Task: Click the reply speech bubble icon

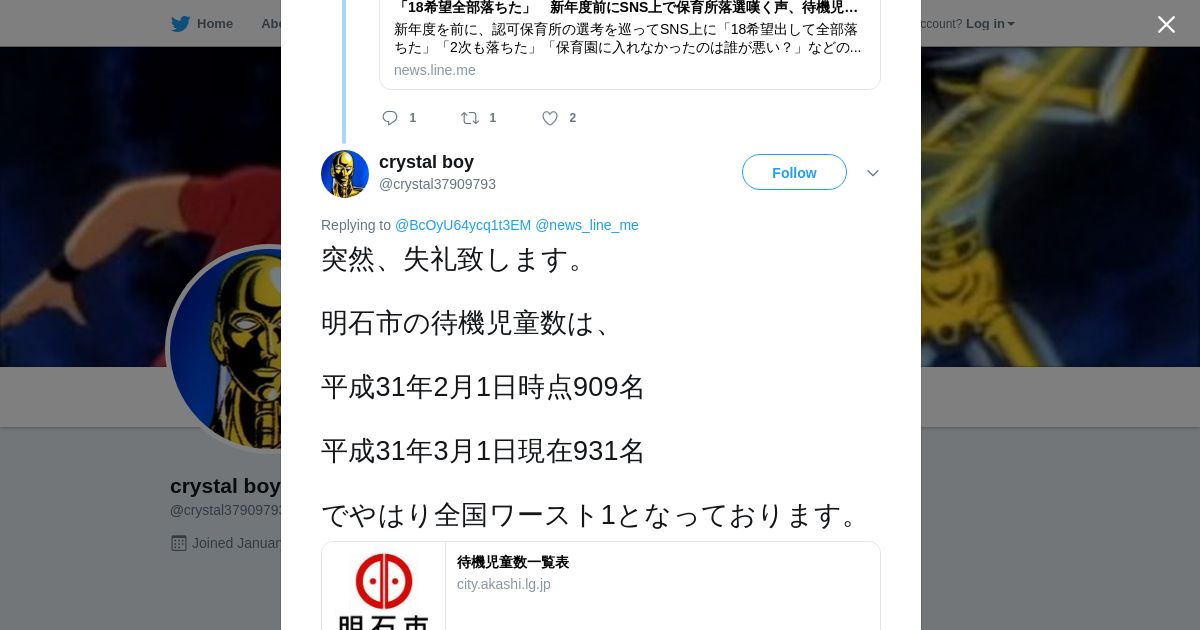Action: 390,118
